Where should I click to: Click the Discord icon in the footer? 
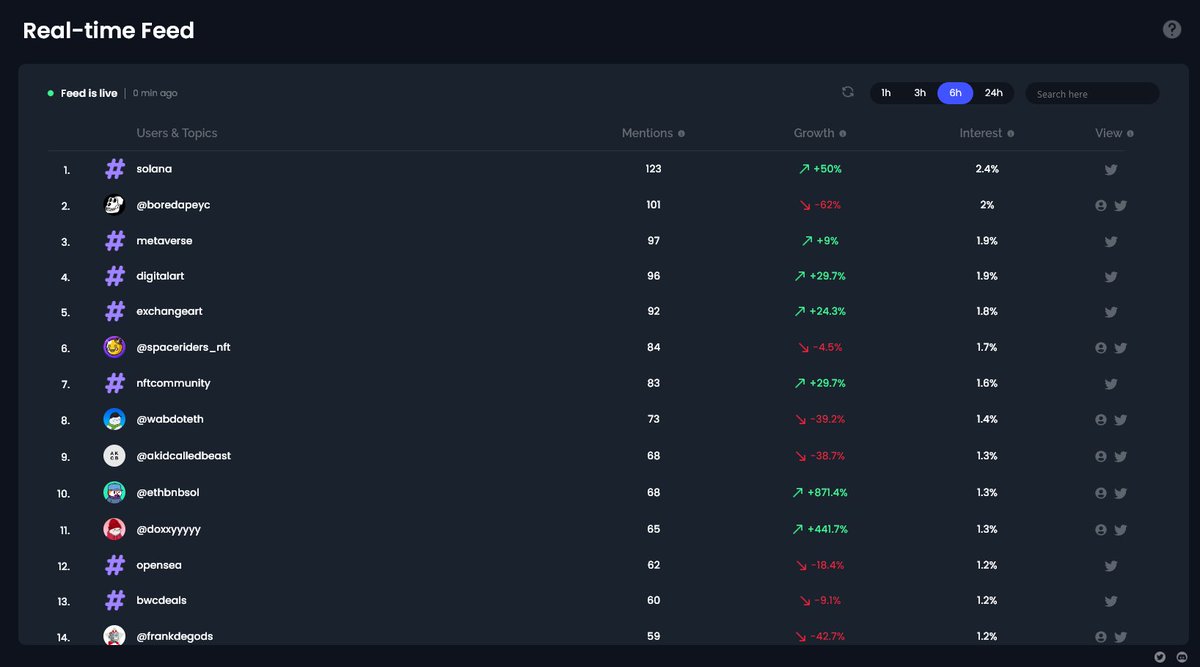pos(1181,657)
